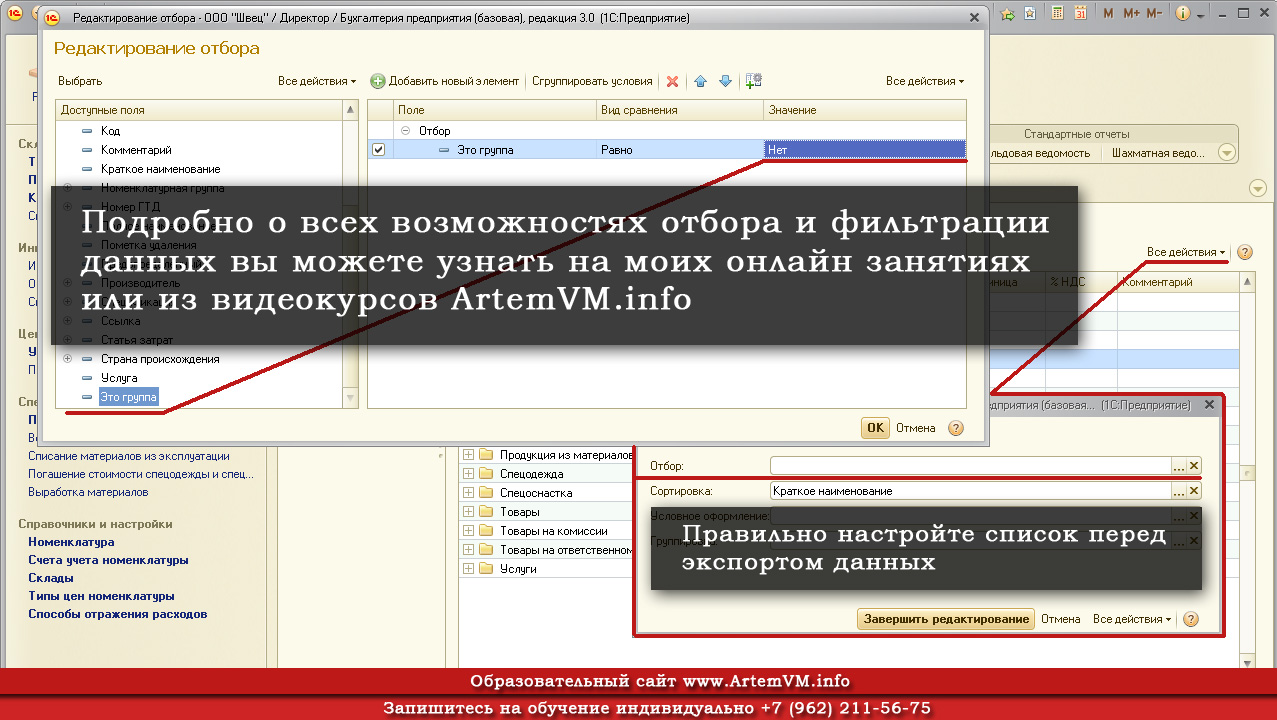Delete the selected filter condition (red X)
The image size is (1277, 720).
673,81
